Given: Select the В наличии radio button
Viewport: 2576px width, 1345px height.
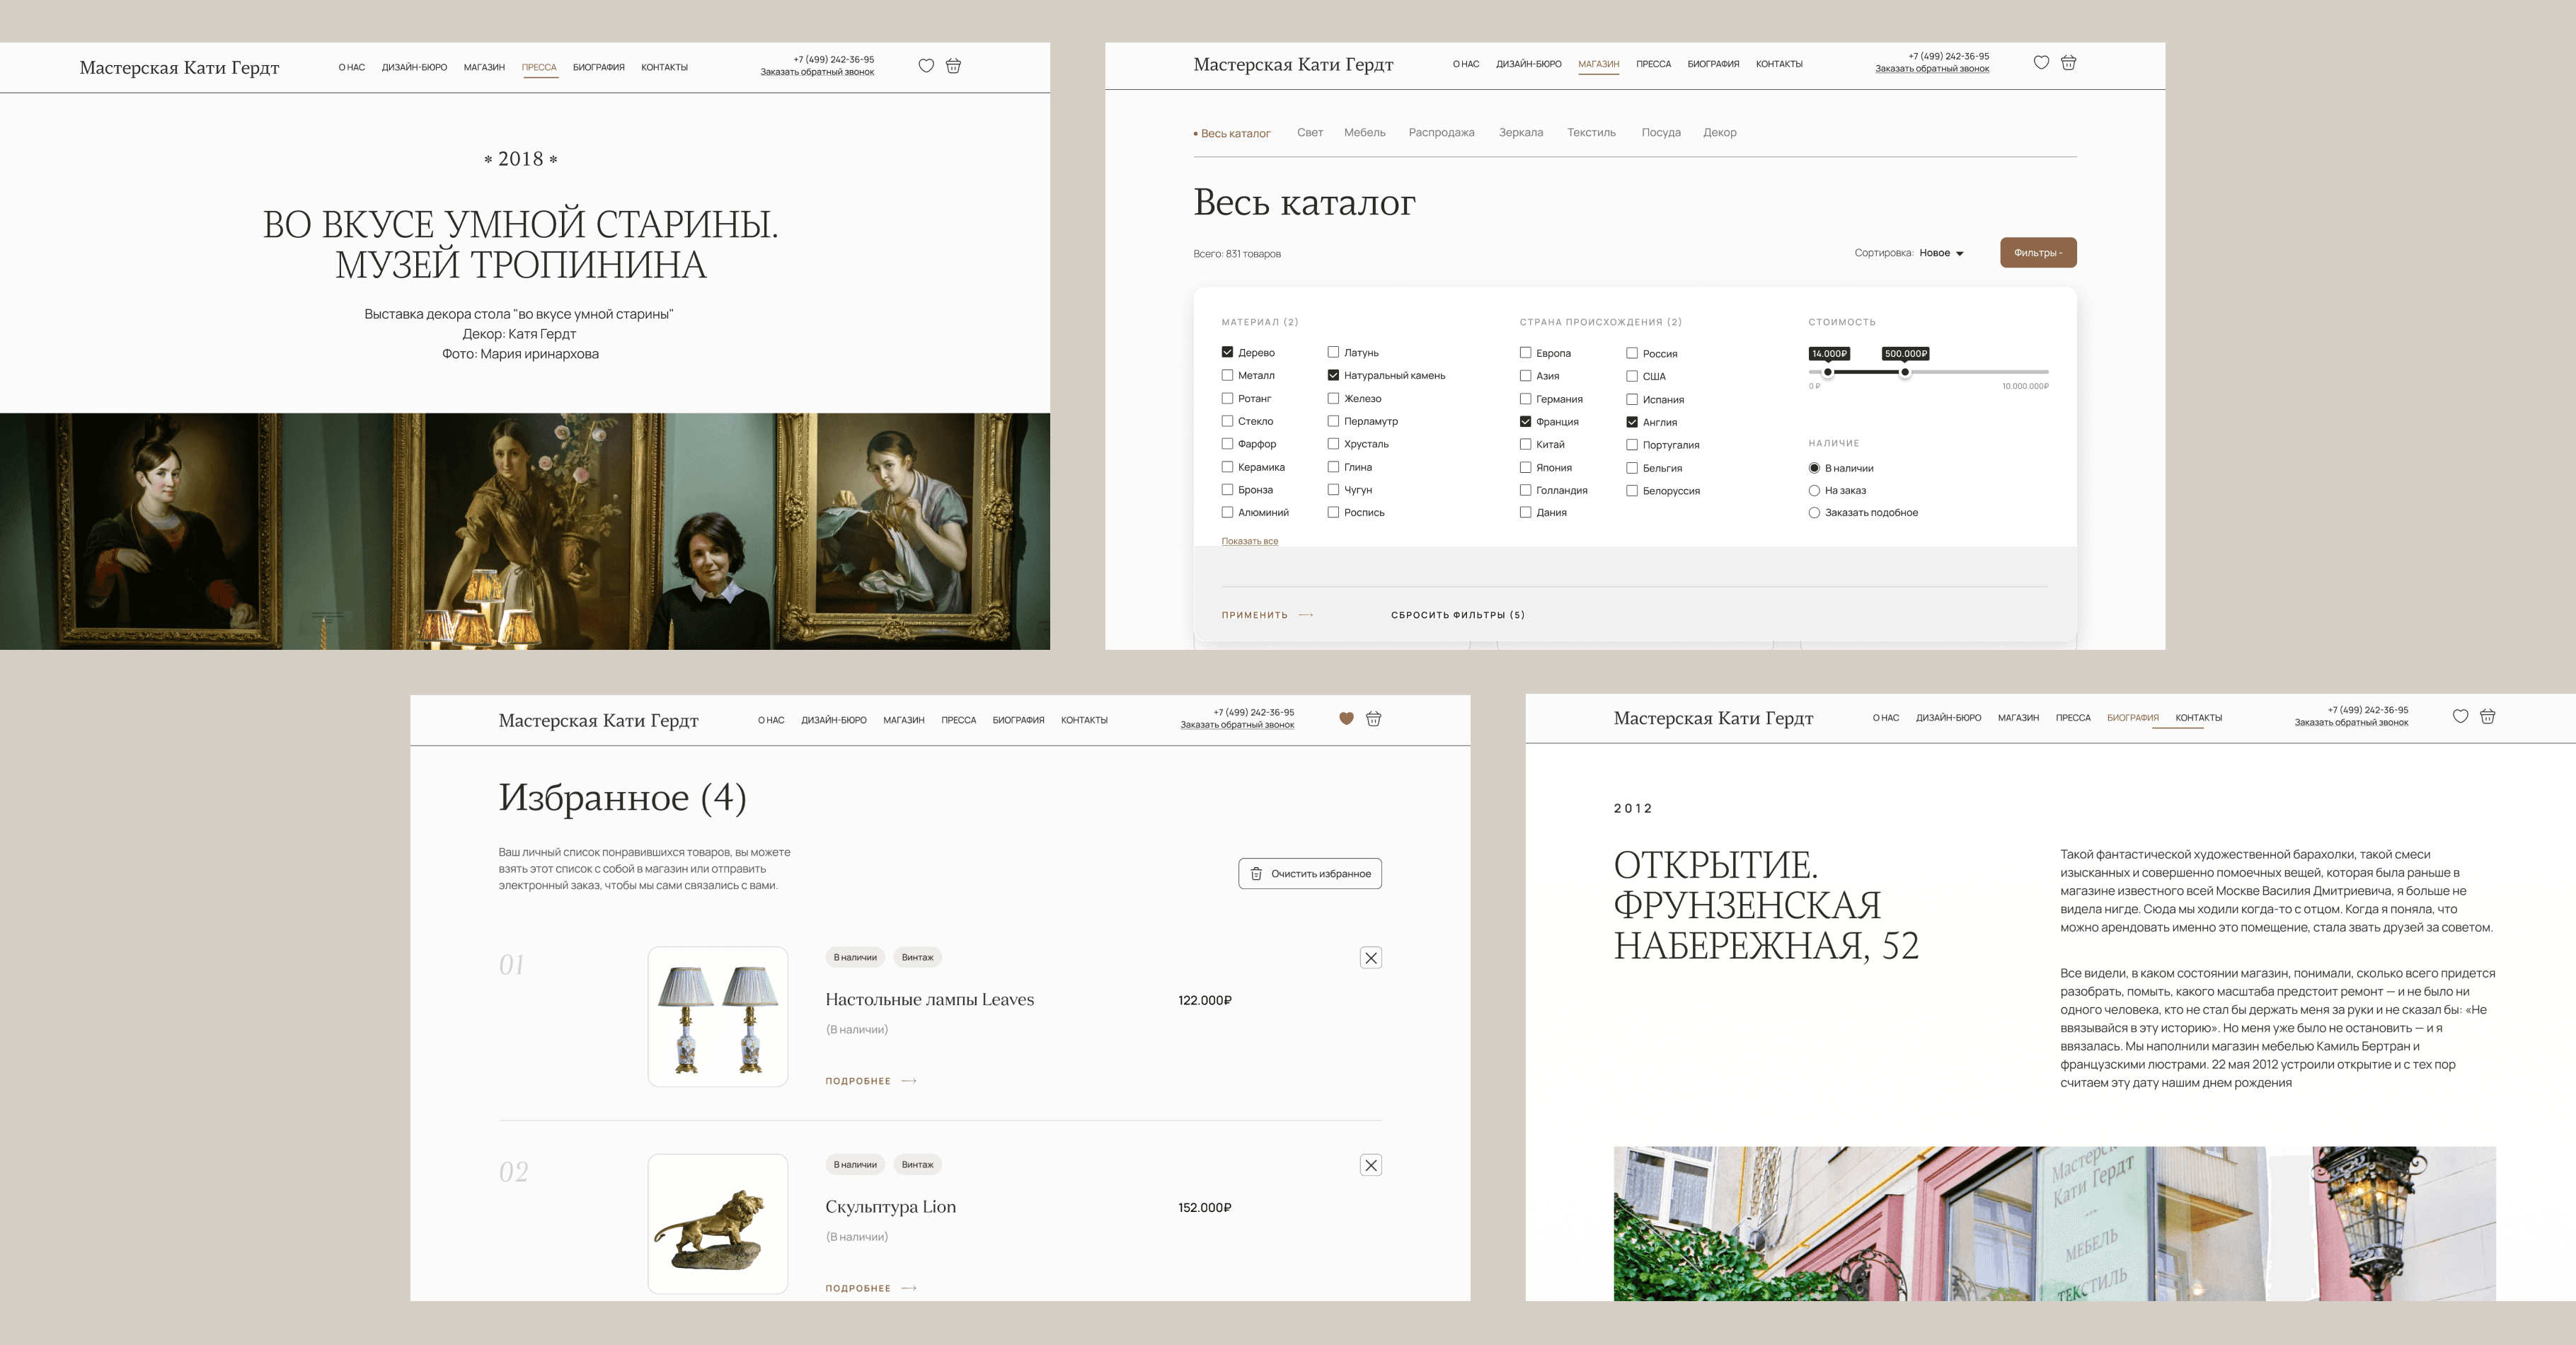Looking at the screenshot, I should (x=1814, y=468).
